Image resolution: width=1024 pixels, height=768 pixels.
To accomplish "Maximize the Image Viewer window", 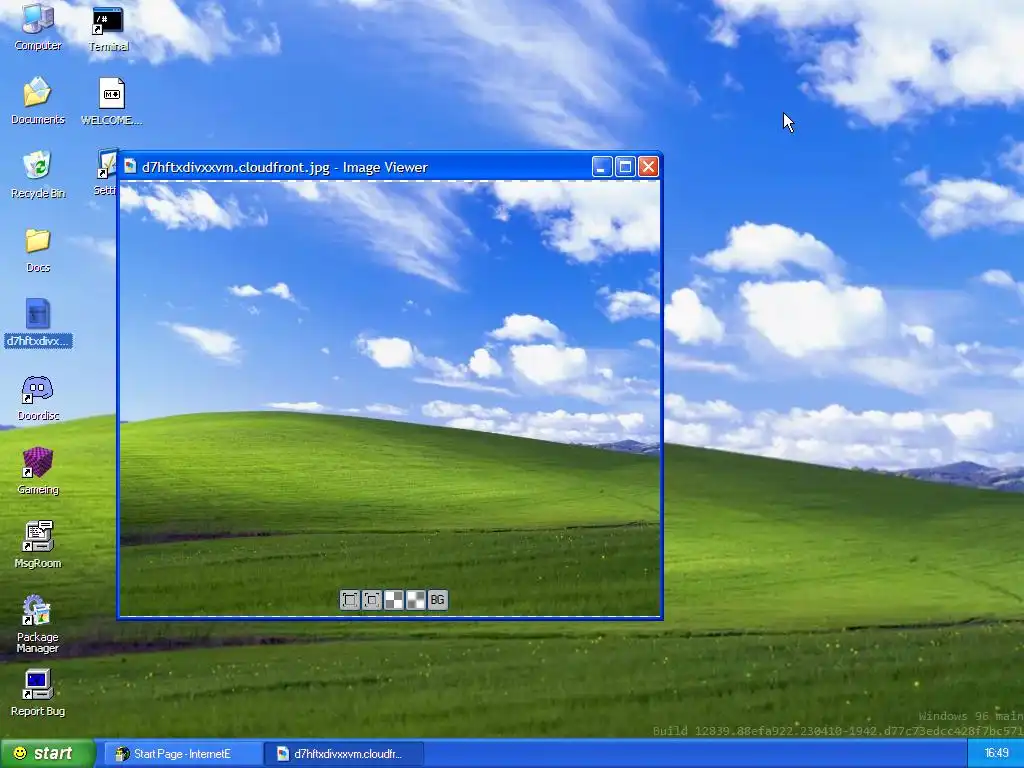I will point(625,167).
